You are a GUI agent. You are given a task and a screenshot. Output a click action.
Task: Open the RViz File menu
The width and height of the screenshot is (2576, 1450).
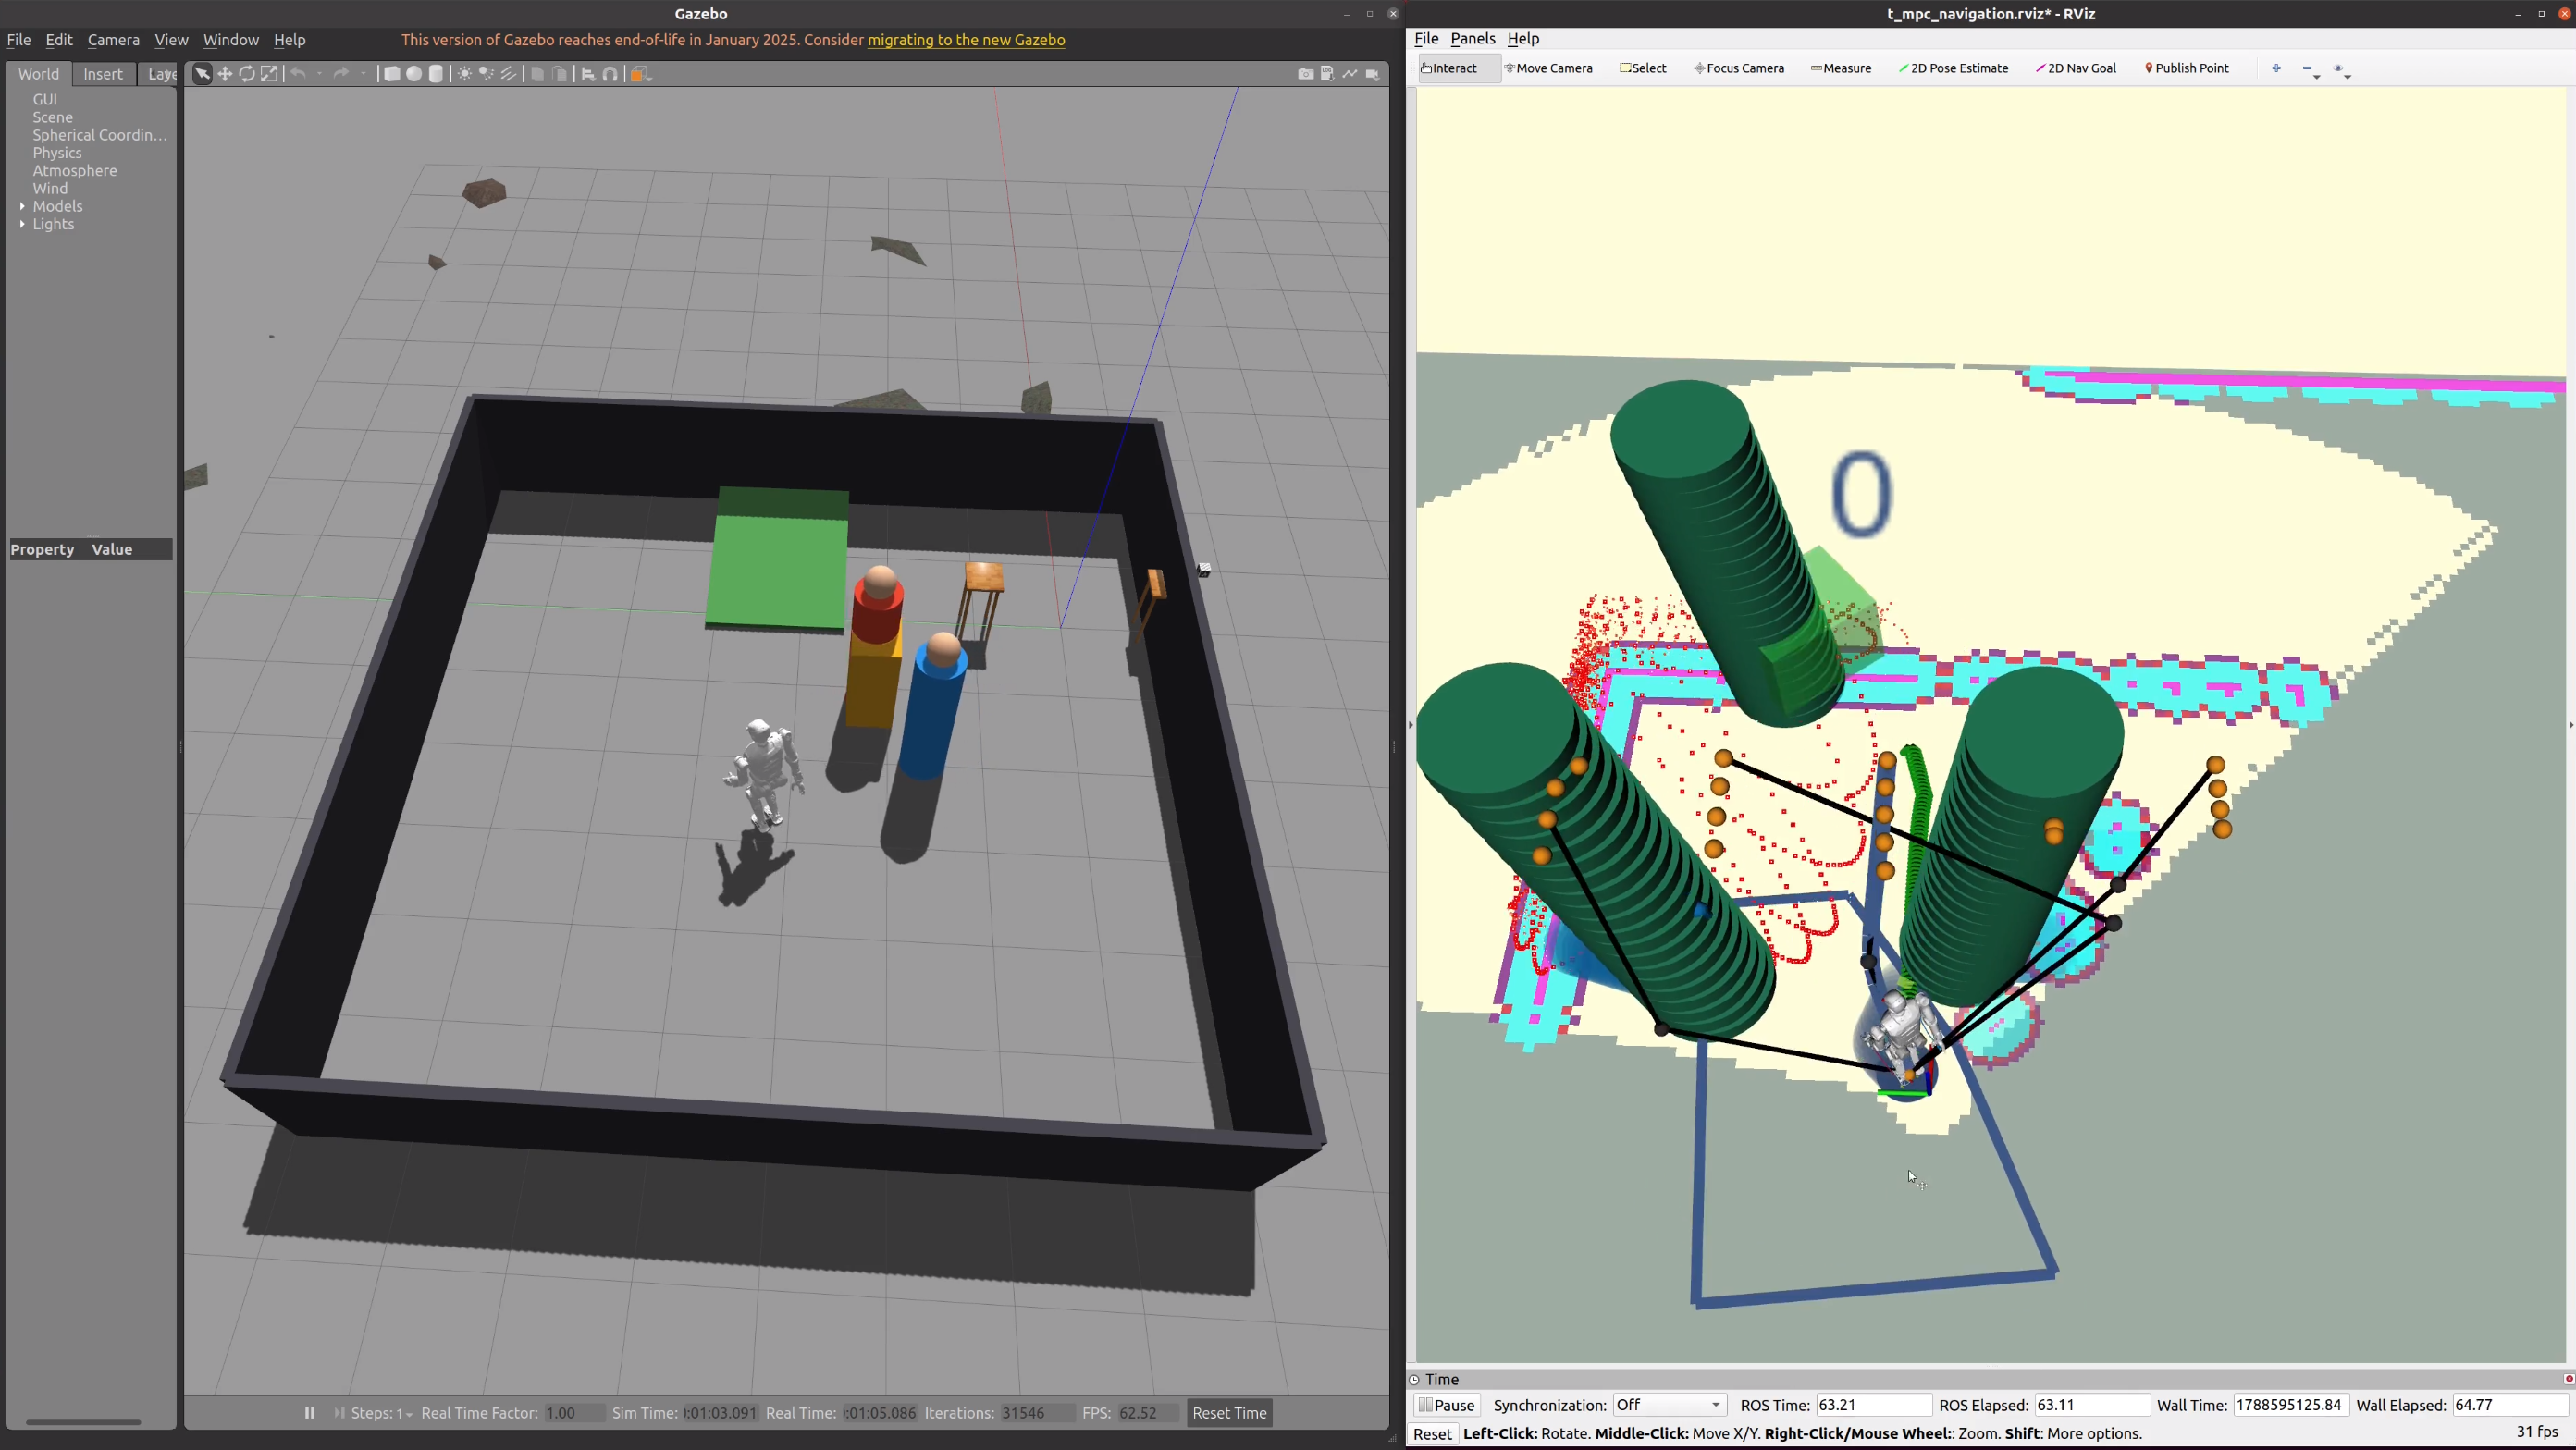1426,38
